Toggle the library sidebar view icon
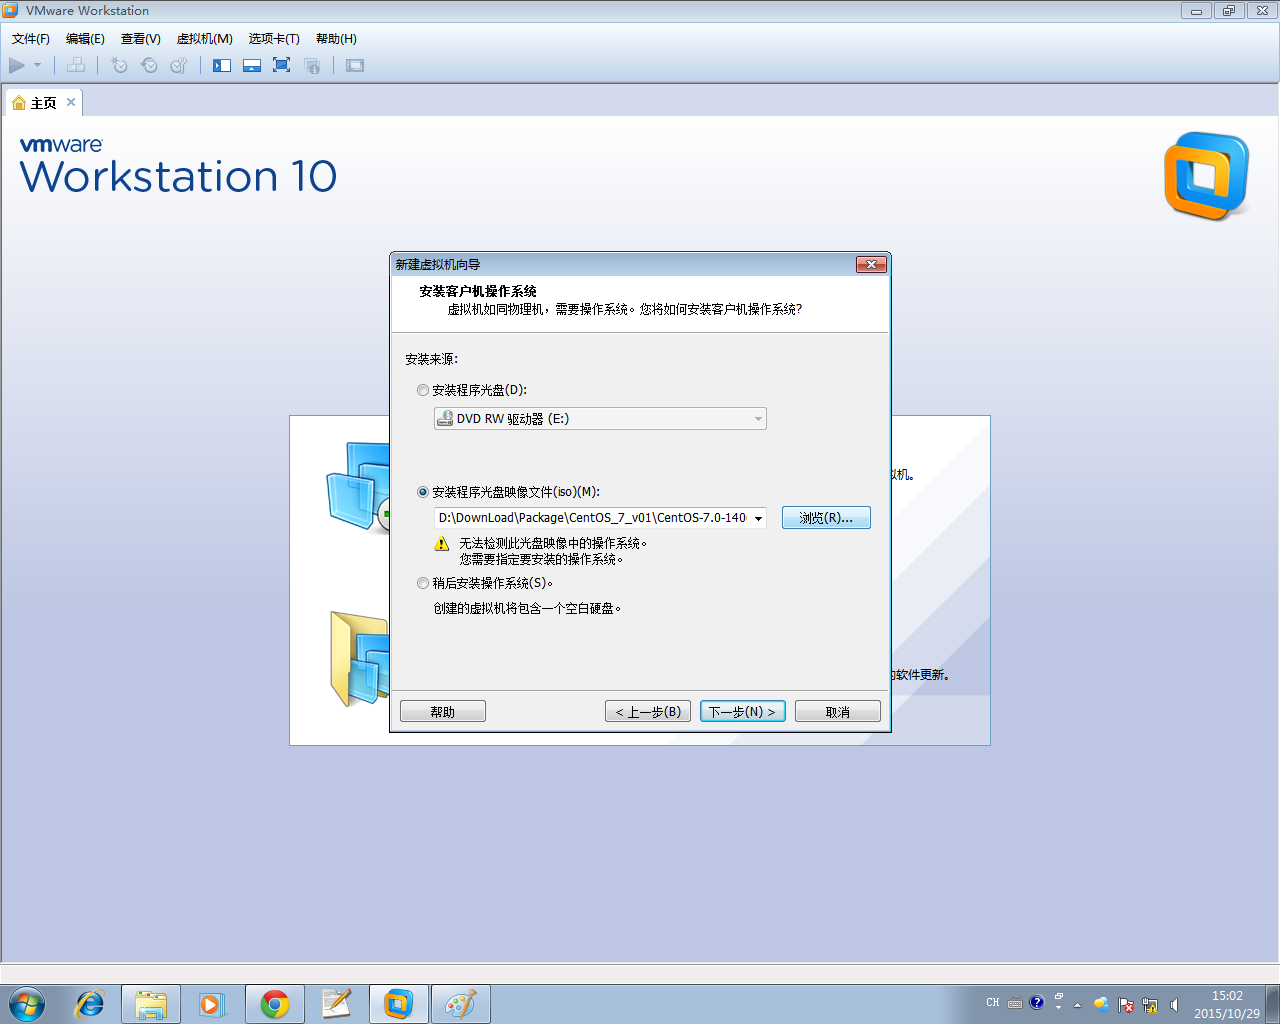The width and height of the screenshot is (1280, 1024). 222,65
